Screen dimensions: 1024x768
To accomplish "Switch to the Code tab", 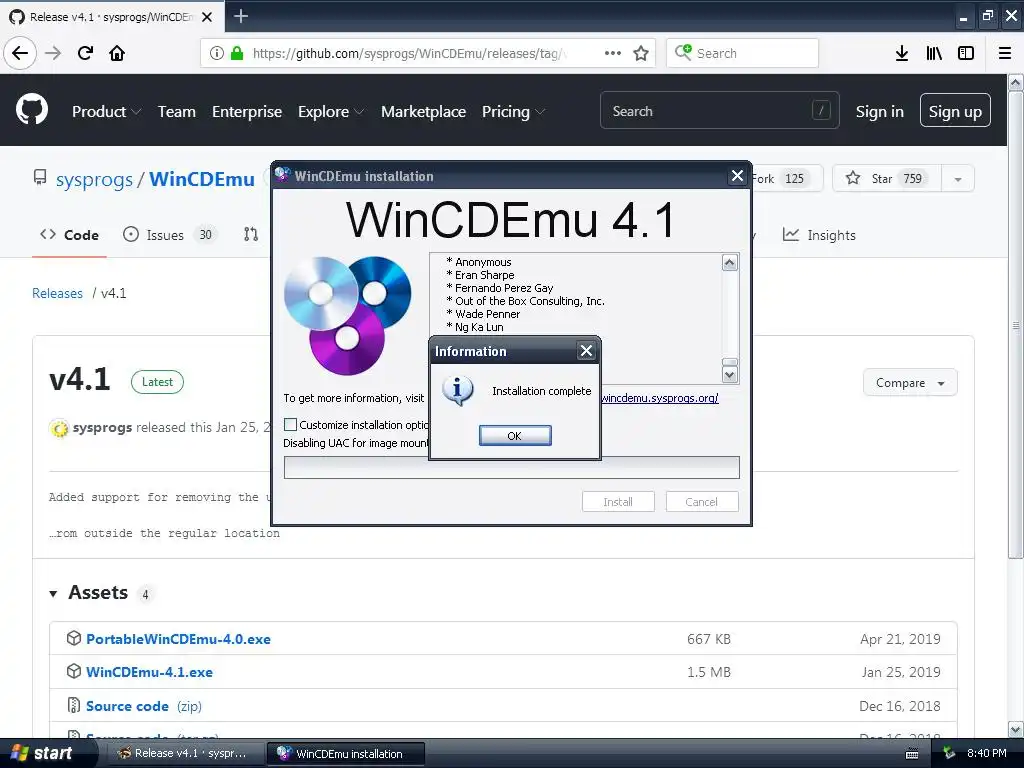I will pos(69,235).
